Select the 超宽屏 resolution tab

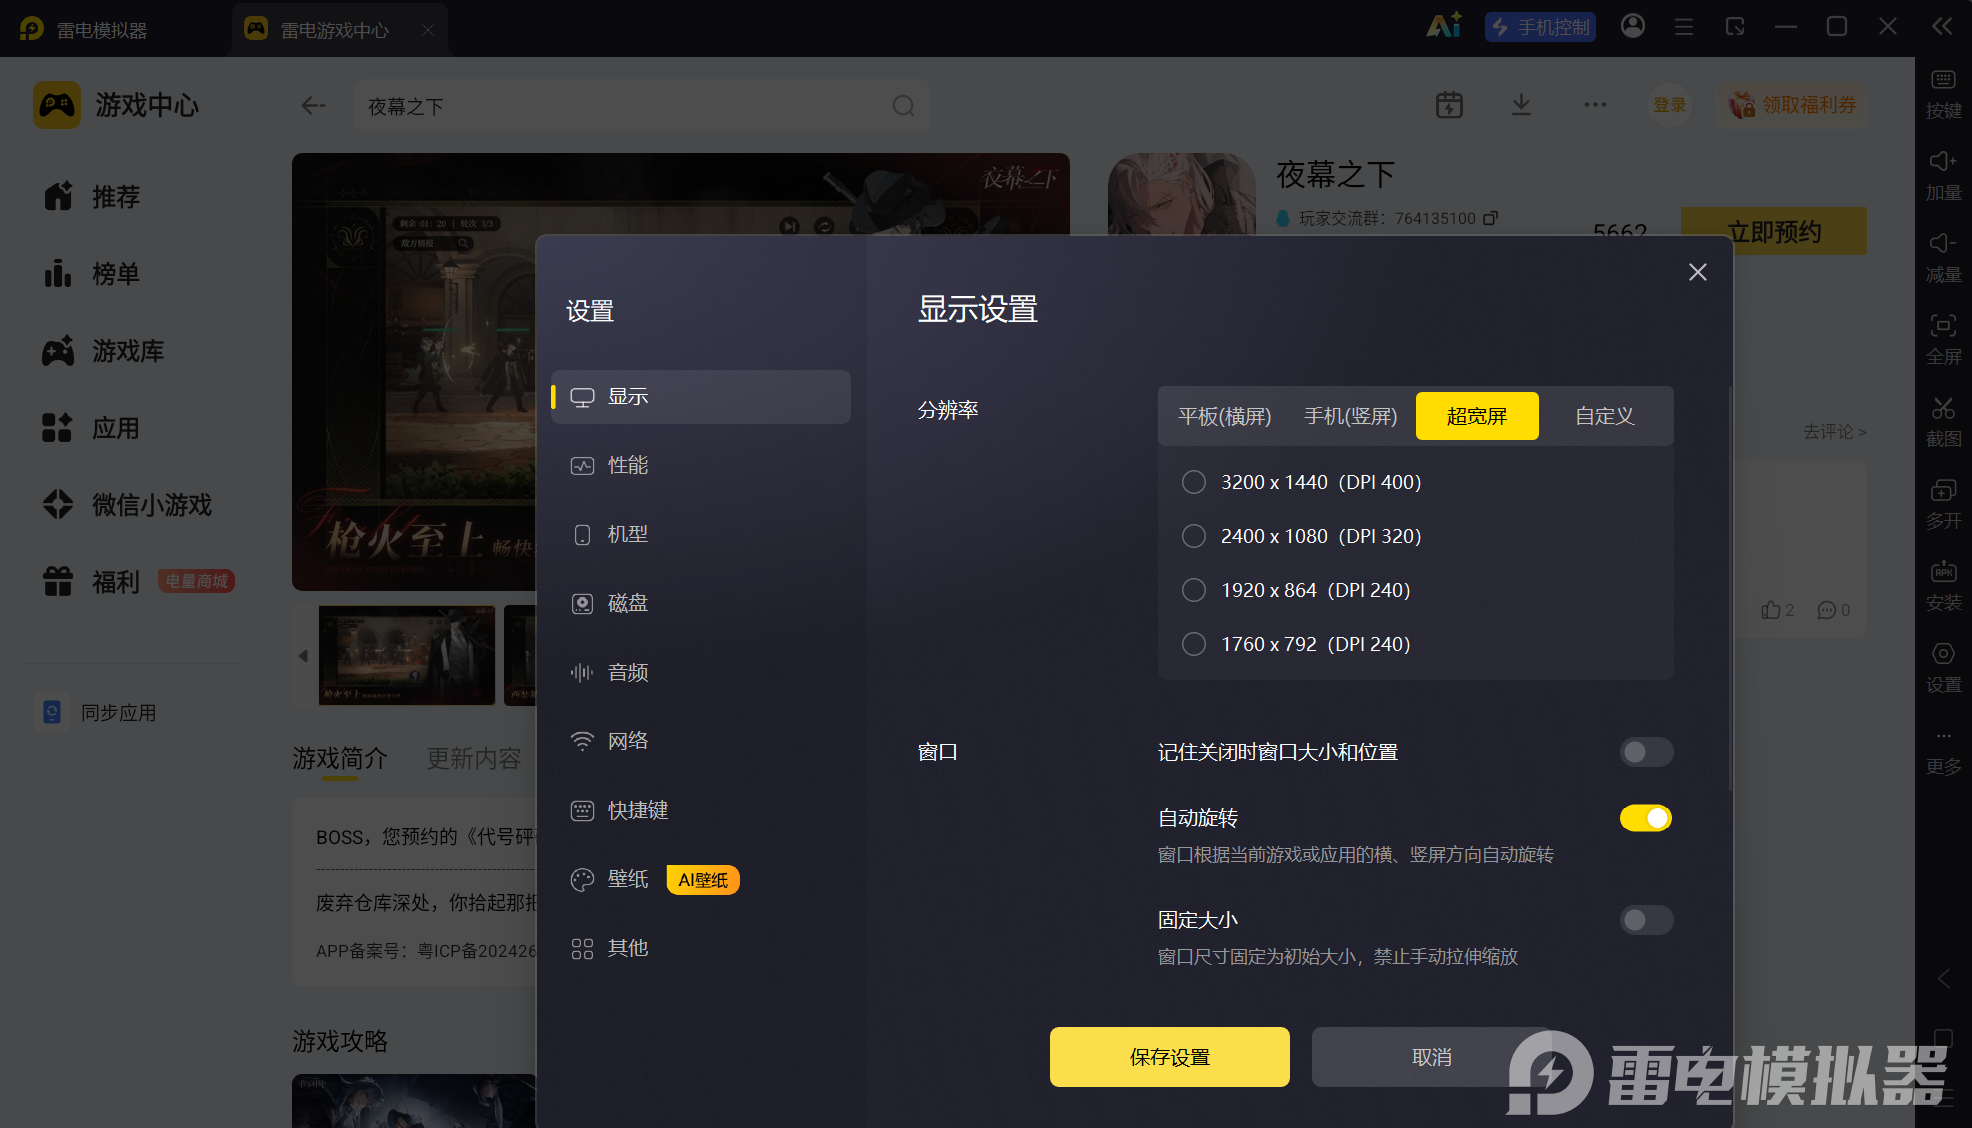coord(1477,416)
